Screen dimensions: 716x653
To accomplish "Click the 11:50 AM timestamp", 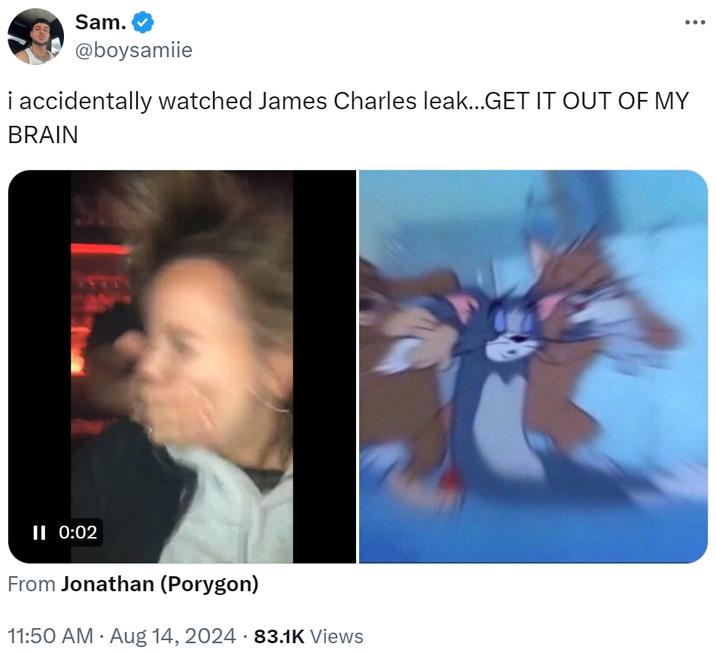I will 50,636.
